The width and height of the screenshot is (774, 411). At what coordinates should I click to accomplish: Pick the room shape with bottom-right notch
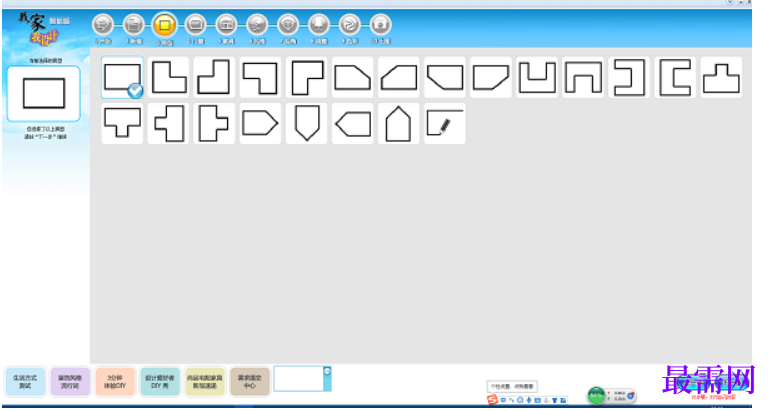pos(307,77)
